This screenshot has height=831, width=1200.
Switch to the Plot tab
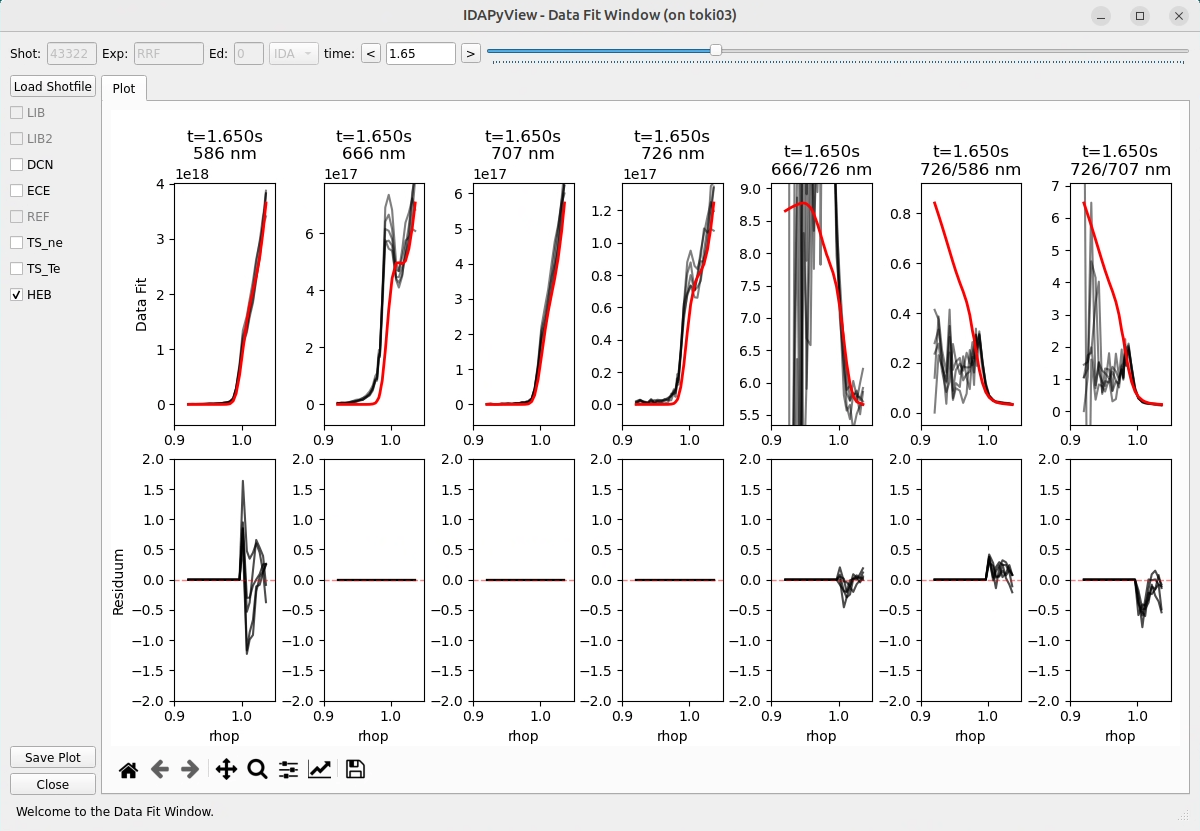(x=124, y=89)
